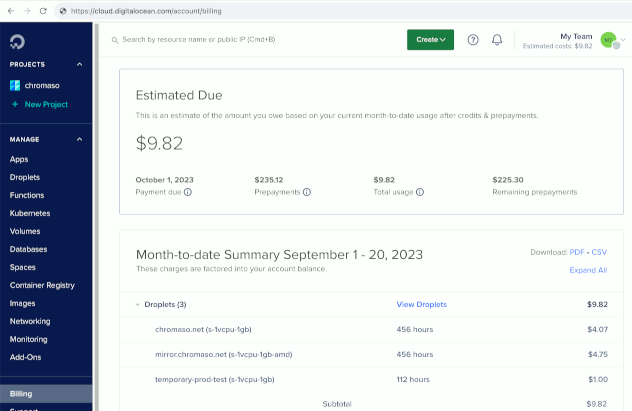Image resolution: width=632 pixels, height=411 pixels.
Task: Click the October 1, 2023 due date
Action: (x=164, y=180)
